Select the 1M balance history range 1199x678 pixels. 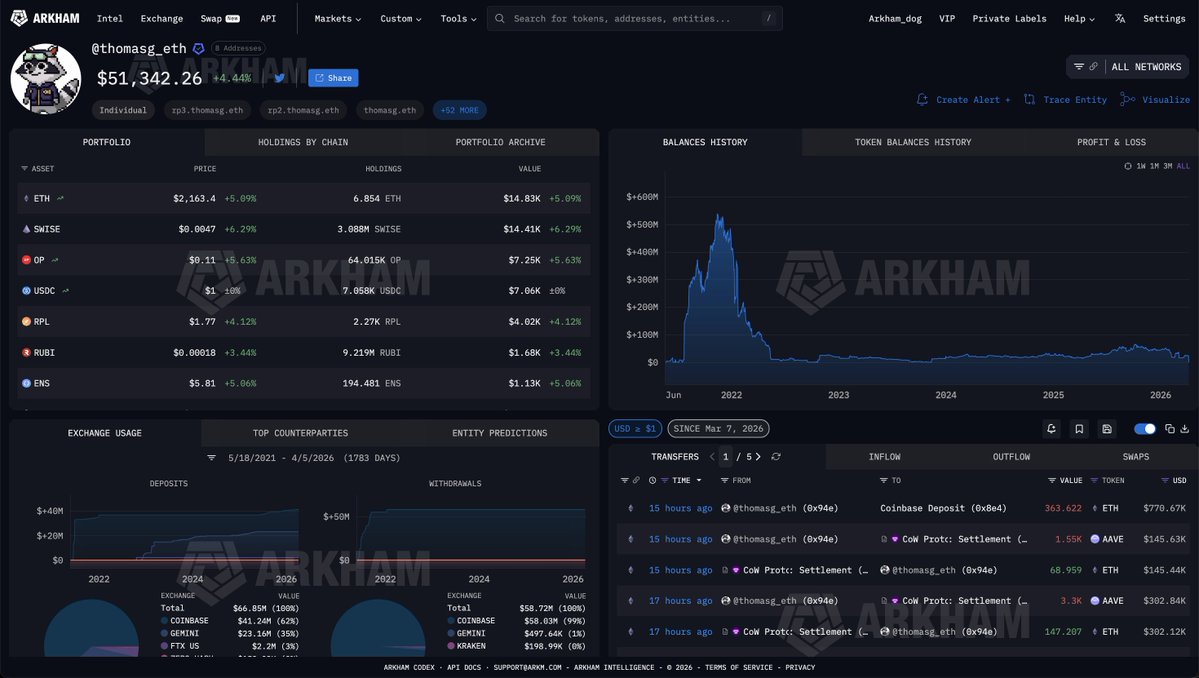pyautogui.click(x=1154, y=166)
